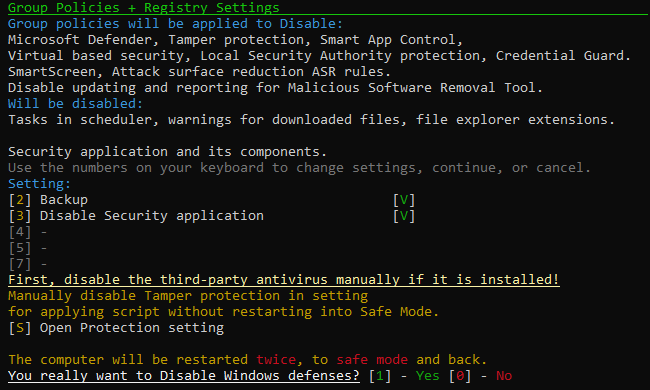Toggle the Disable Security application [V] checkmark
The width and height of the screenshot is (650, 390).
tap(404, 216)
